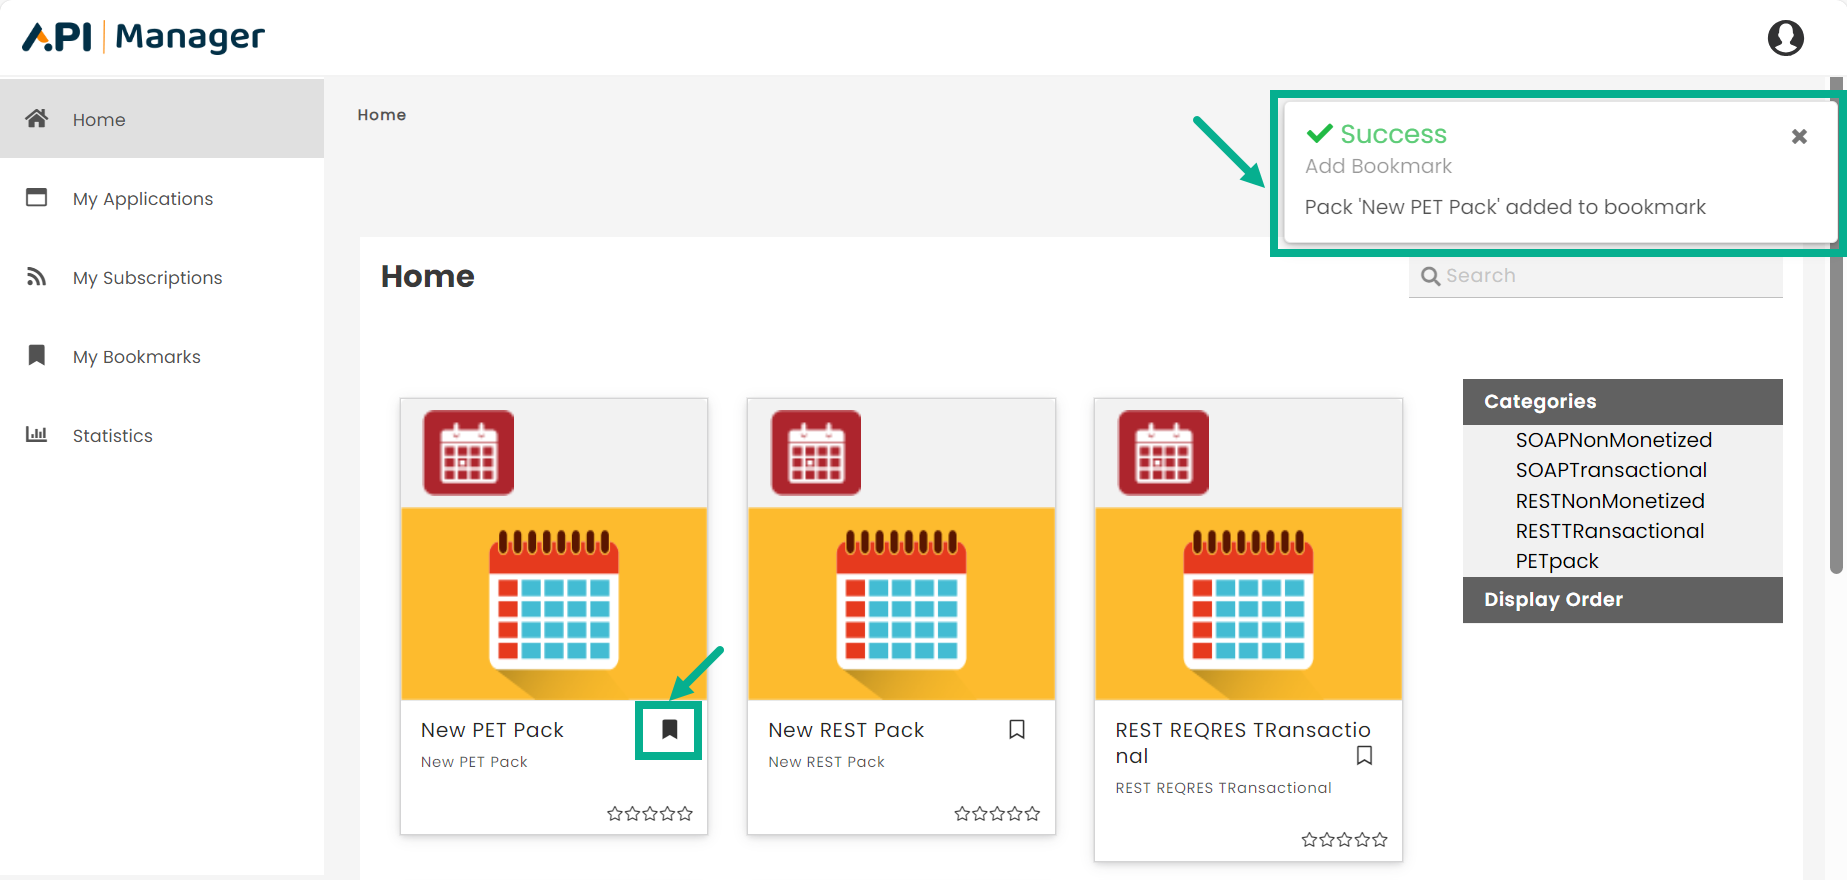Bookmark the New REST Pack
The height and width of the screenshot is (880, 1847).
1016,730
